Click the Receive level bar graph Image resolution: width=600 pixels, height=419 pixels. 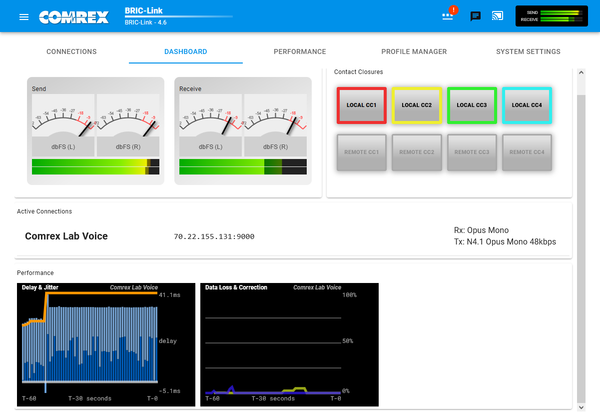coord(243,167)
